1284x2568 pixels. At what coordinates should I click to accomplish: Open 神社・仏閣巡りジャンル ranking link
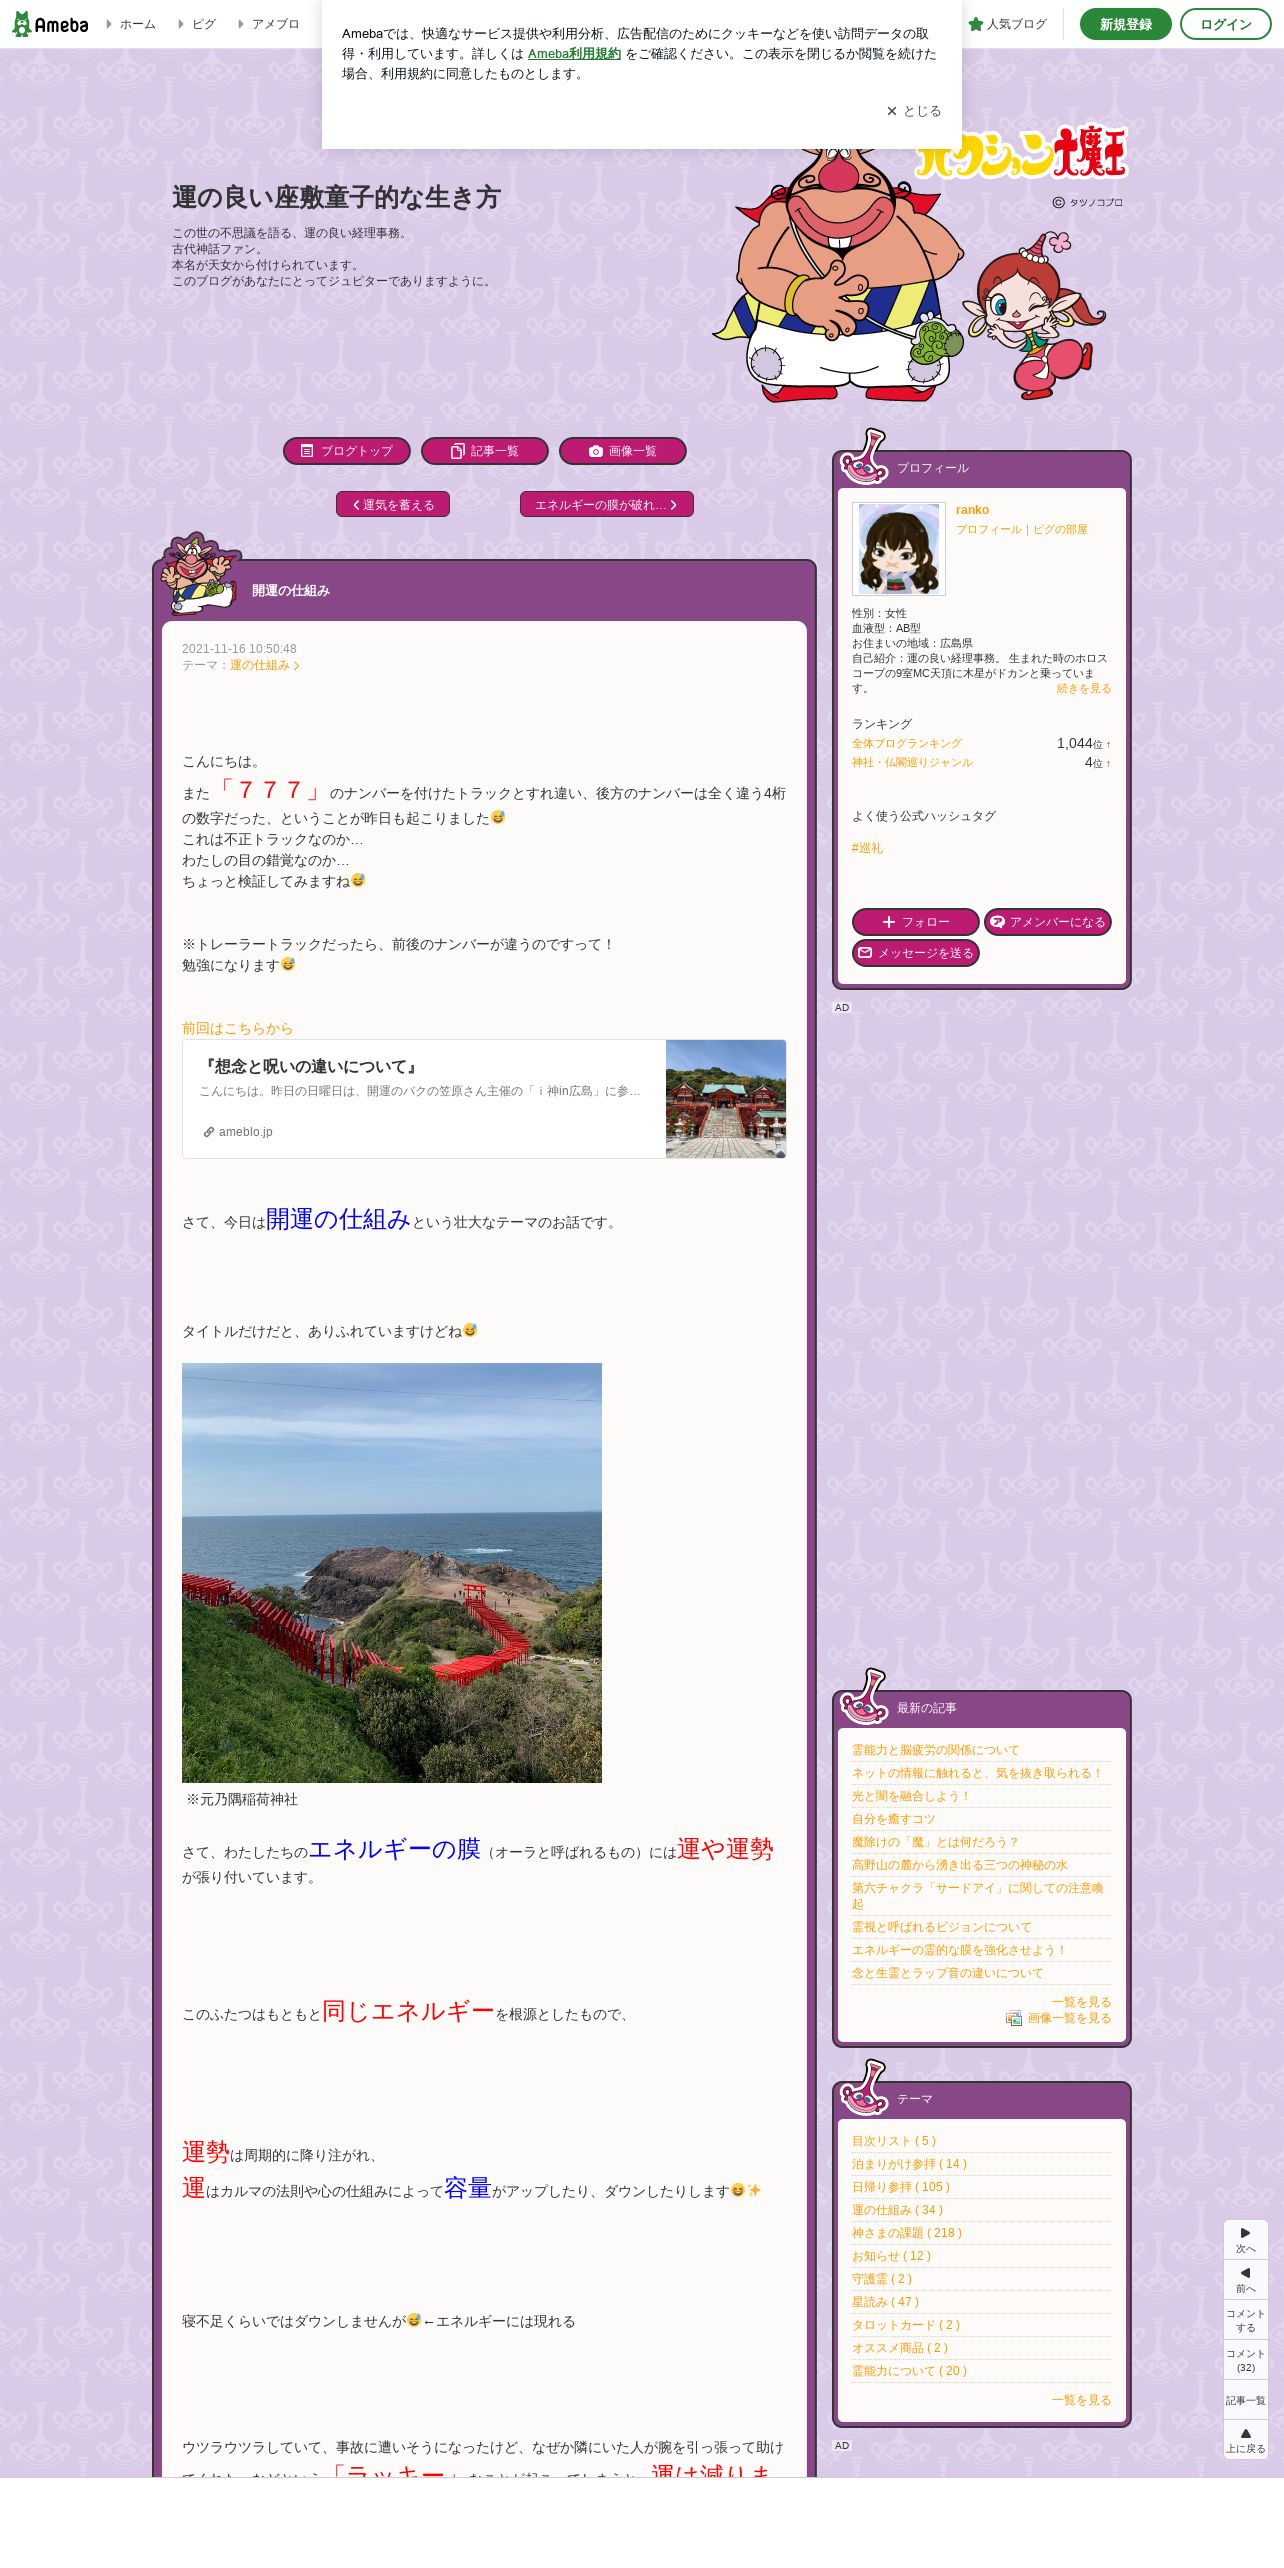point(912,762)
